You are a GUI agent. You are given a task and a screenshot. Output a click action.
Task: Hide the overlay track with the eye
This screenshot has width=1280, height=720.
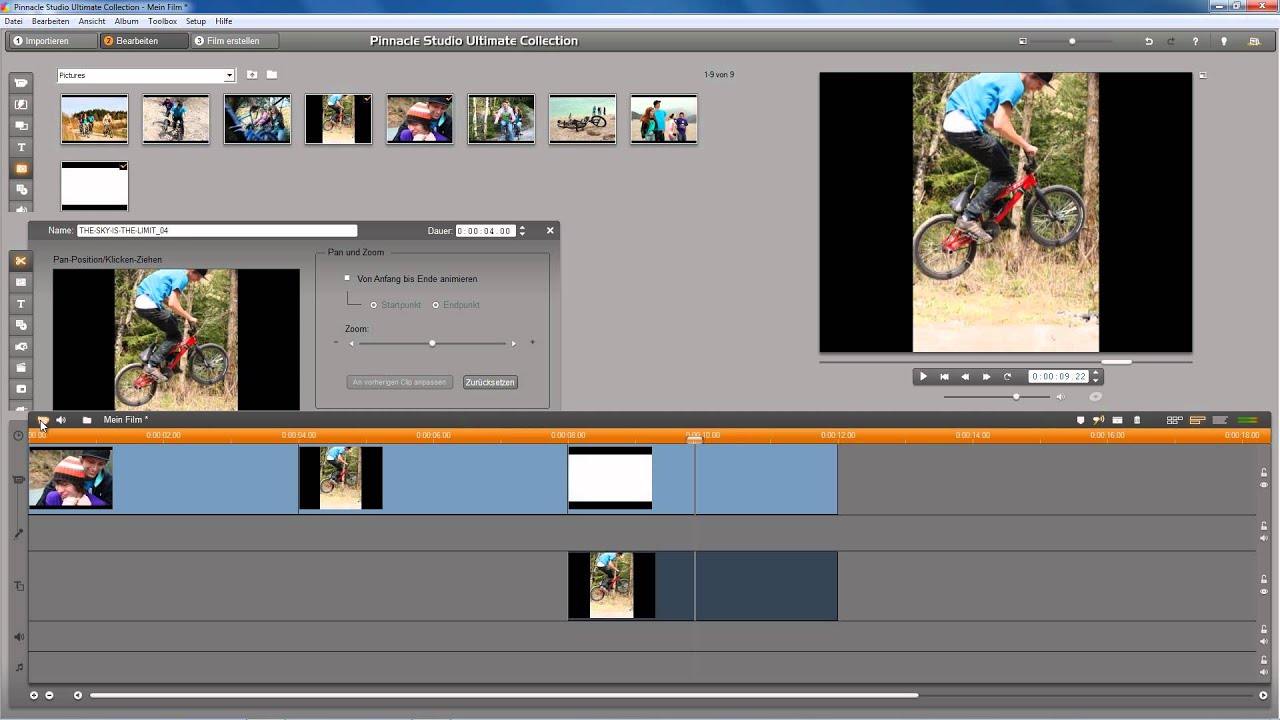pos(1264,591)
